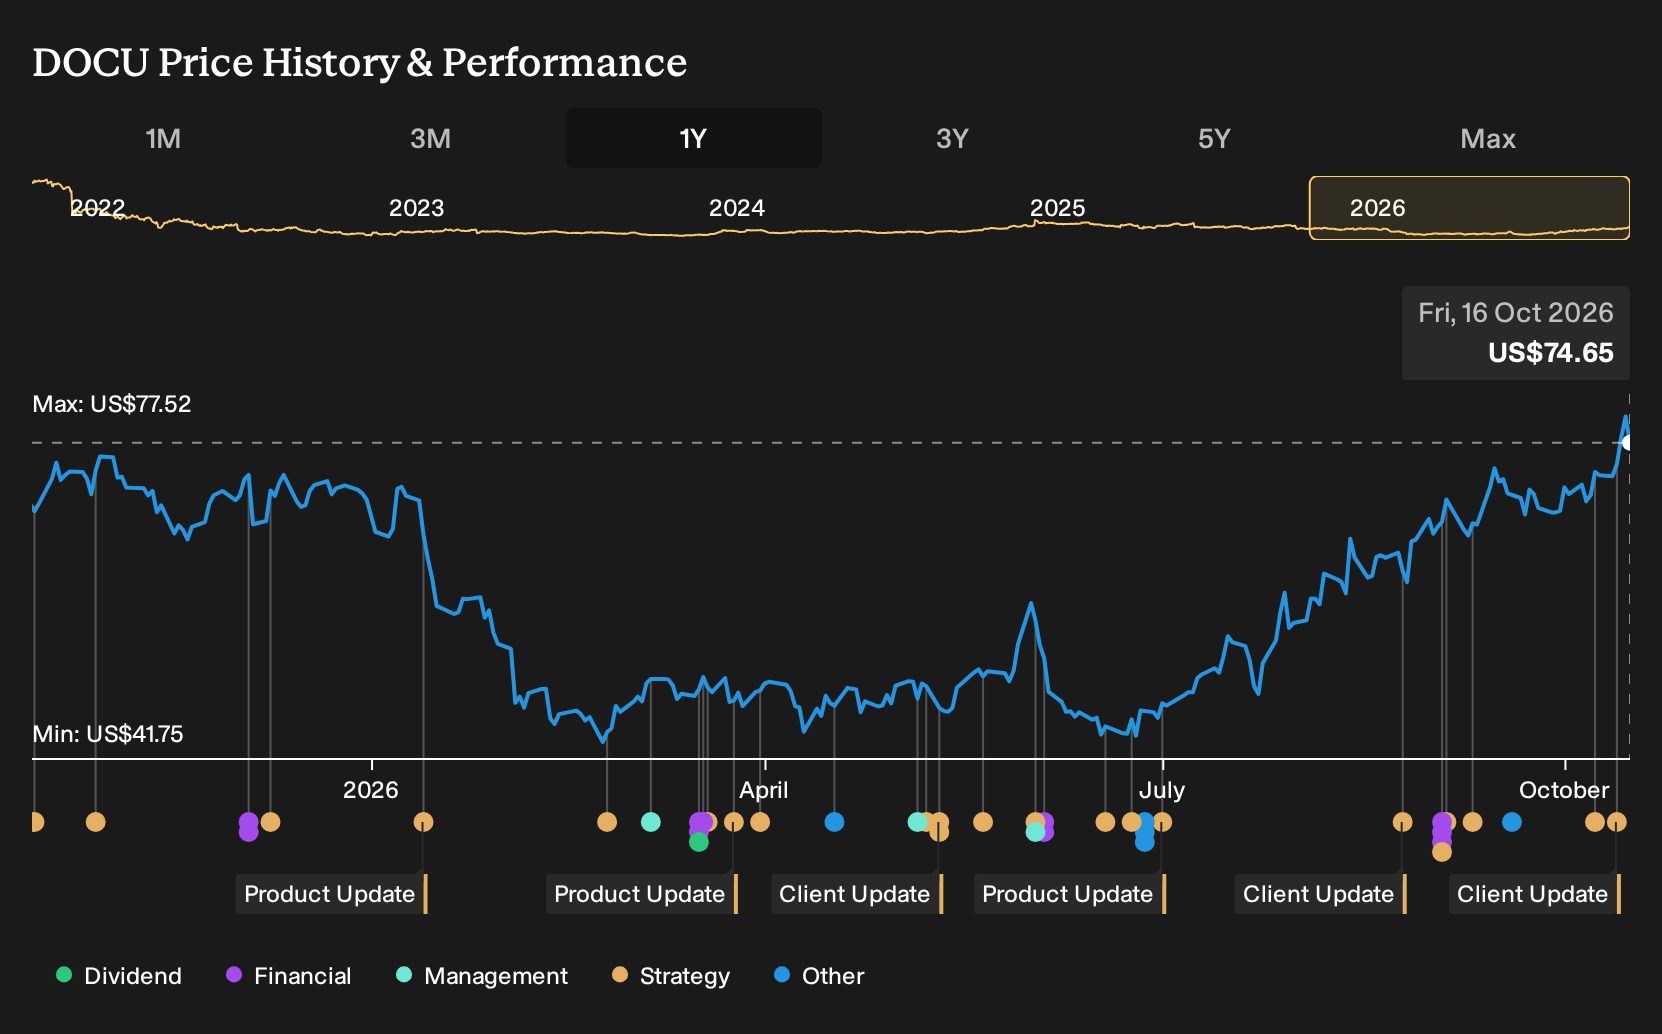
Task: Click the Max: US$77.52 label
Action: (x=112, y=404)
